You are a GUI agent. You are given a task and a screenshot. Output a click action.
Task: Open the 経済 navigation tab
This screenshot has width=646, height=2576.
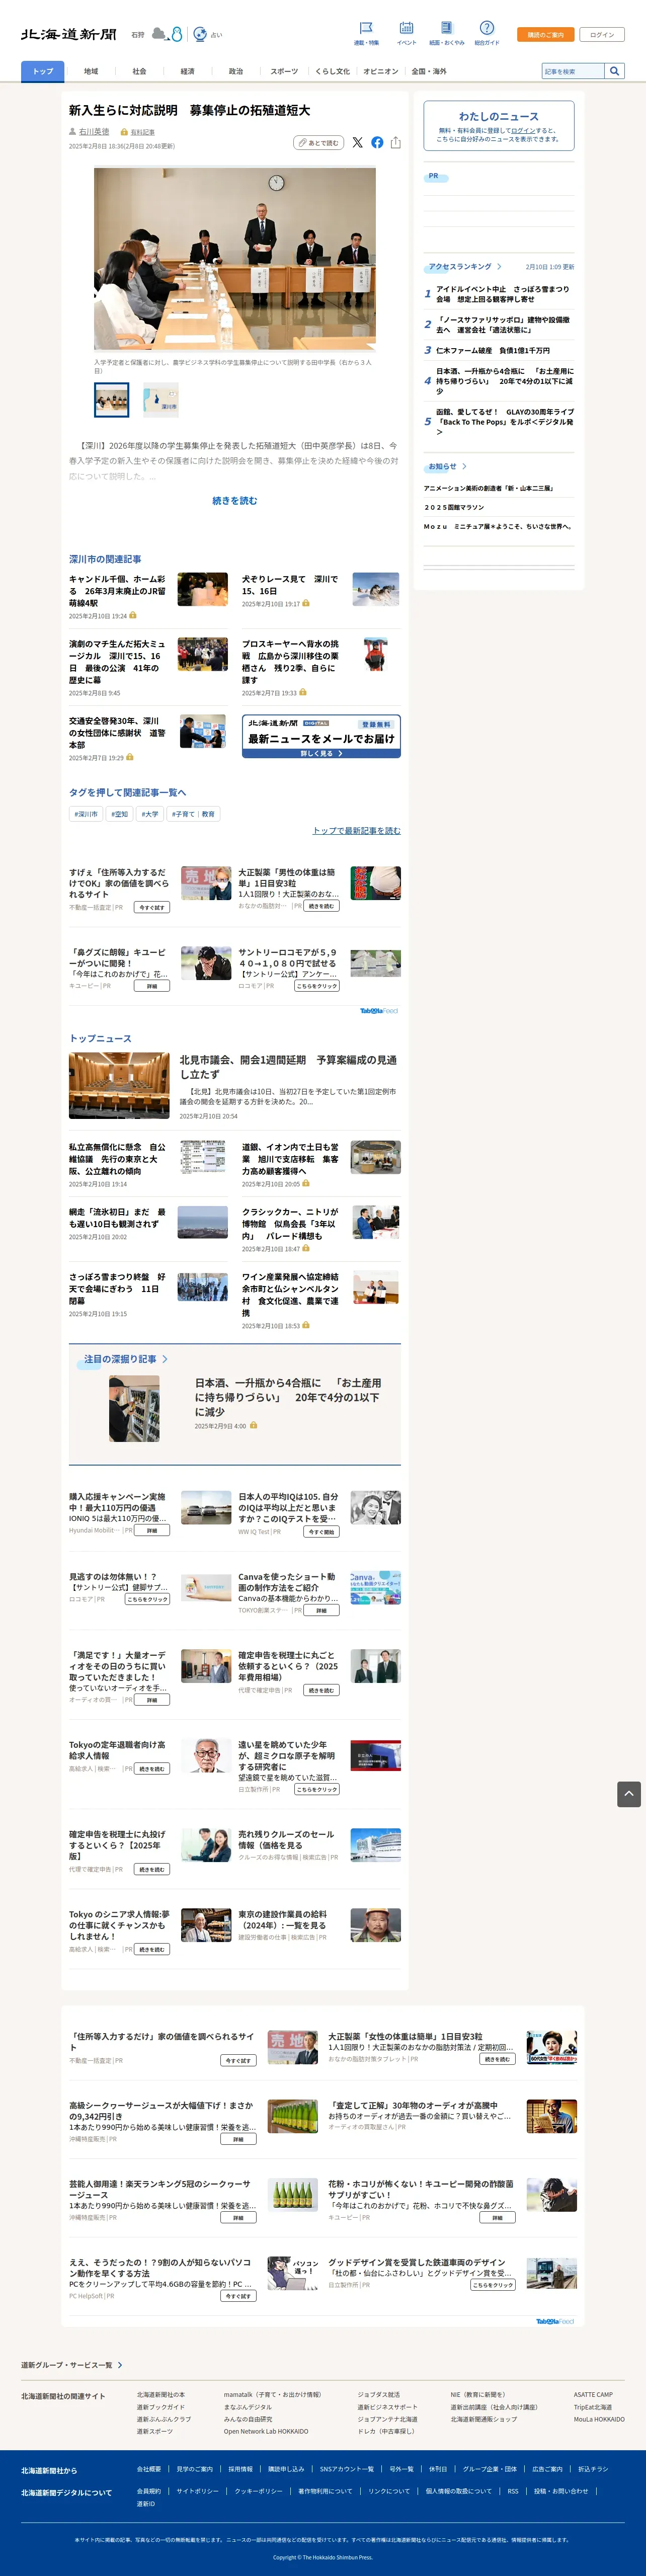pyautogui.click(x=187, y=71)
